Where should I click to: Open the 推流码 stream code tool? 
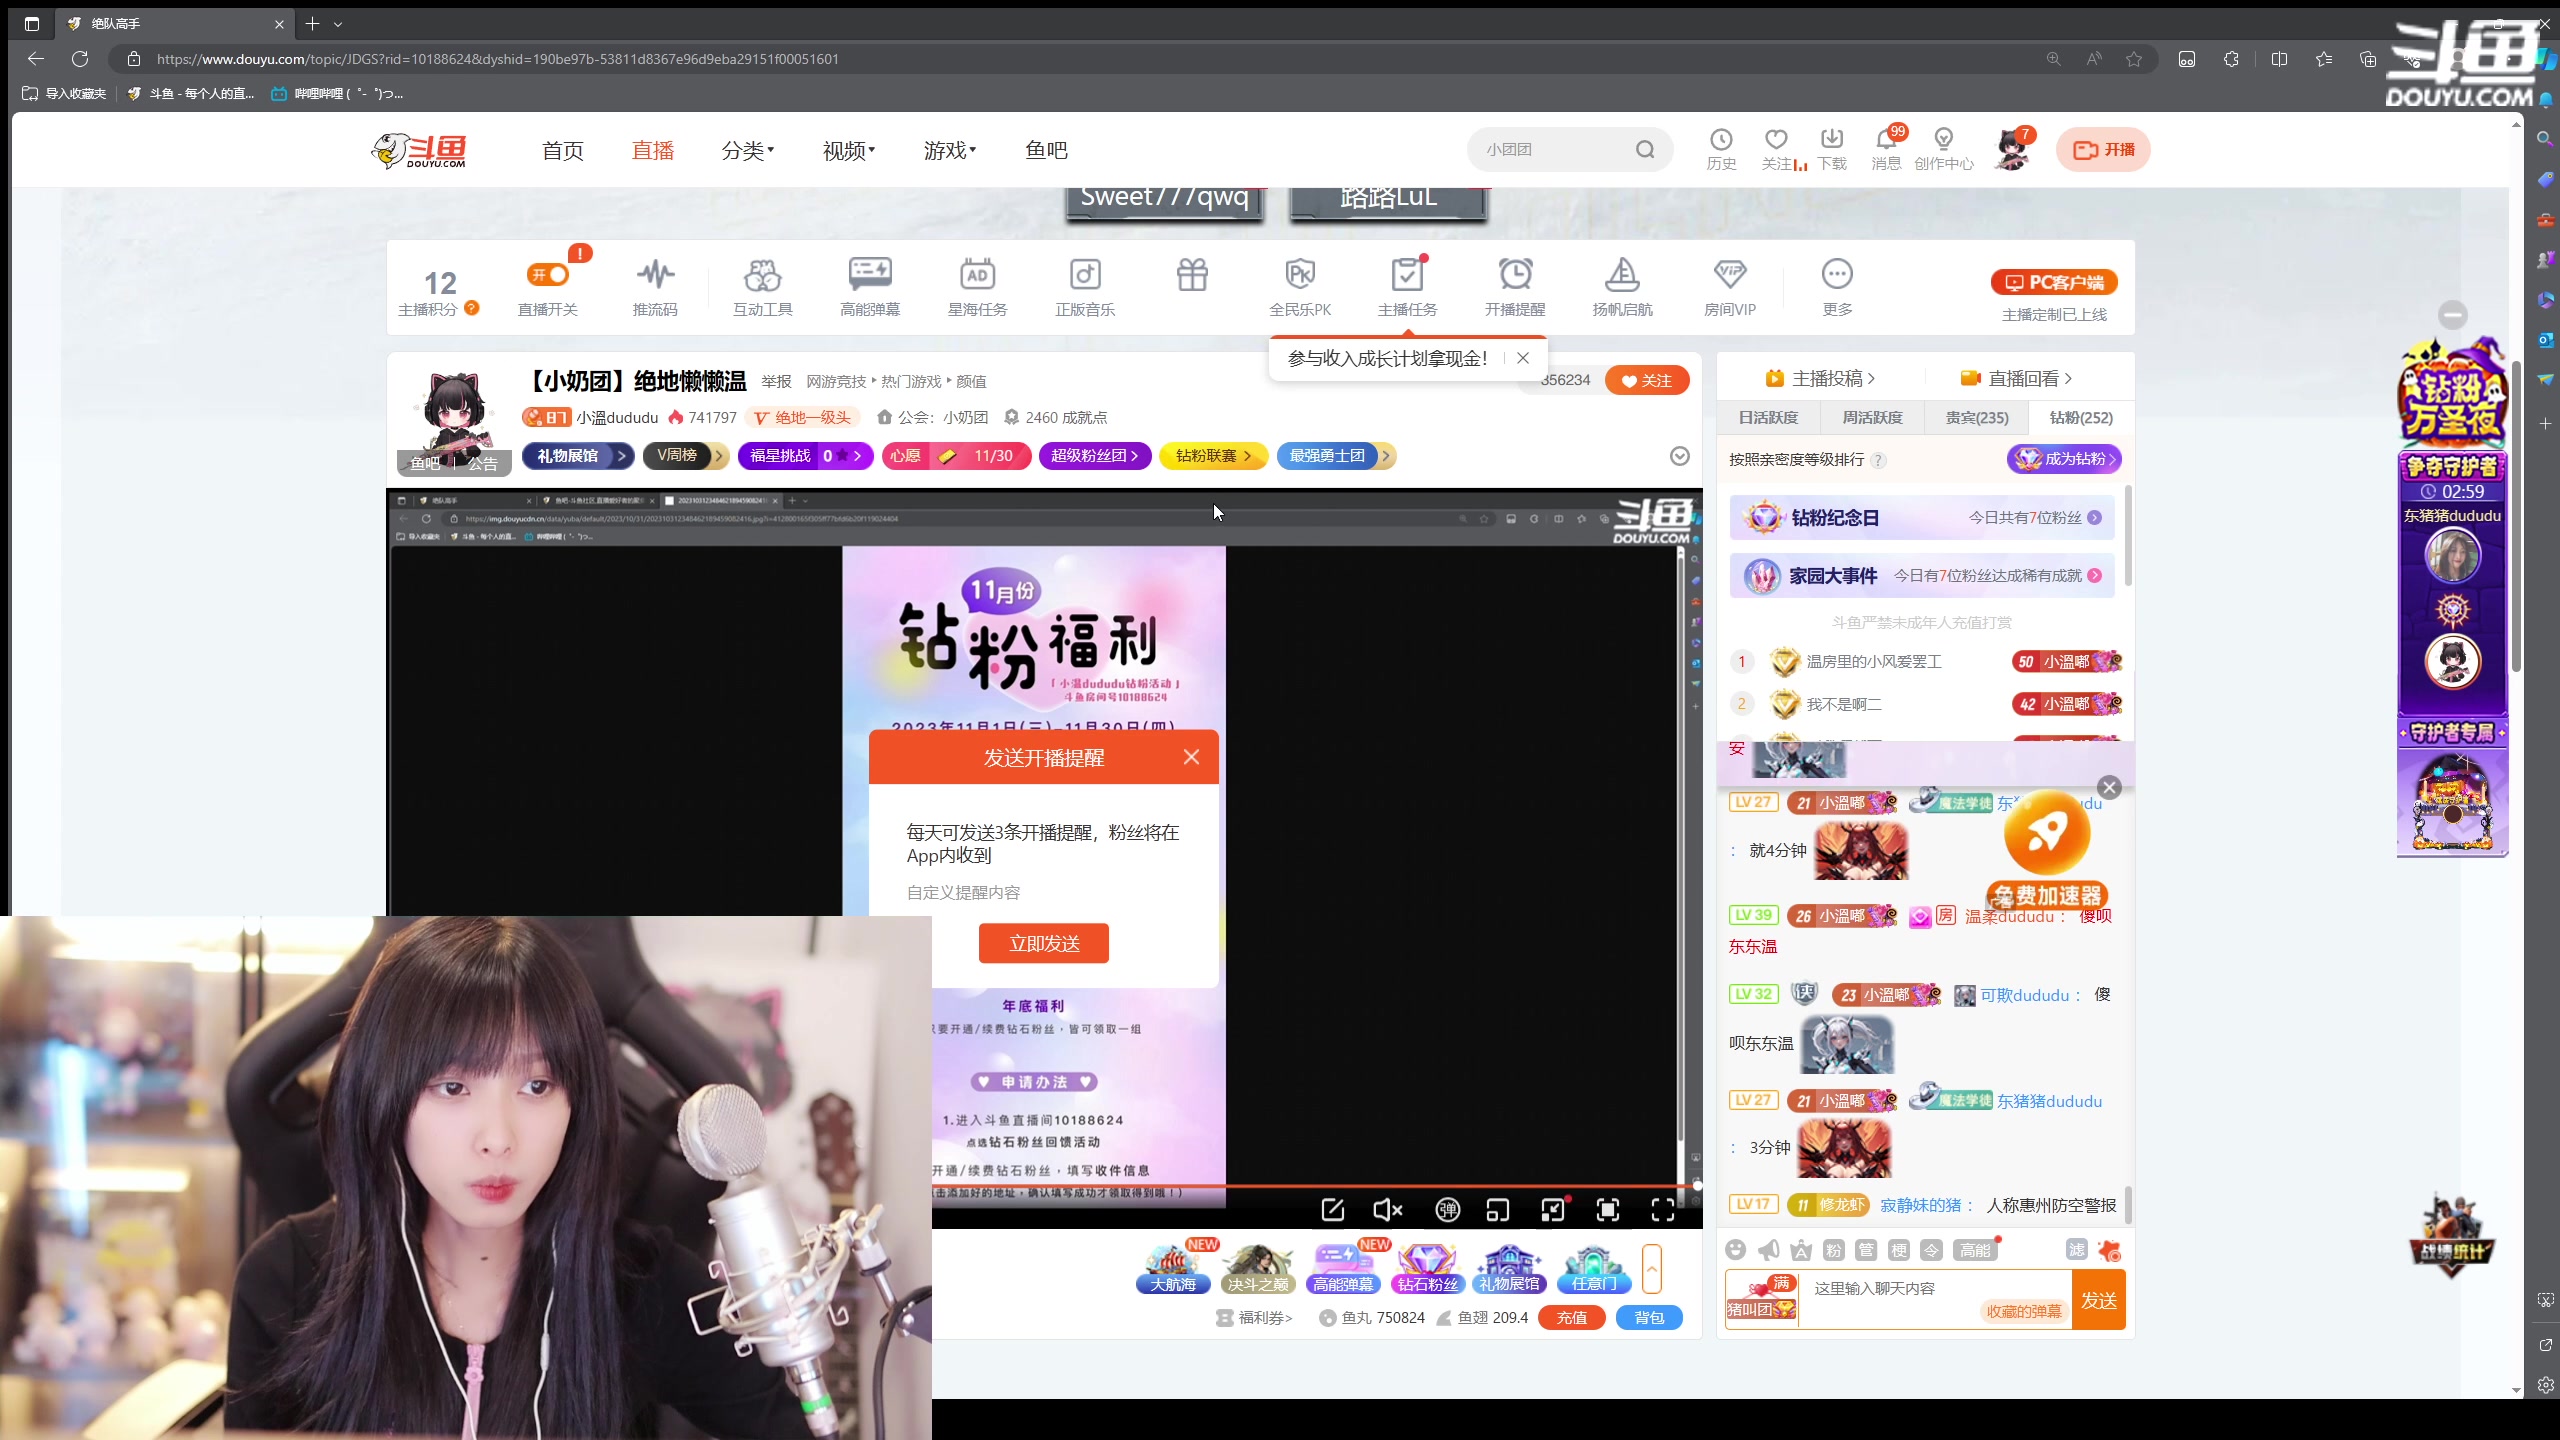click(655, 288)
